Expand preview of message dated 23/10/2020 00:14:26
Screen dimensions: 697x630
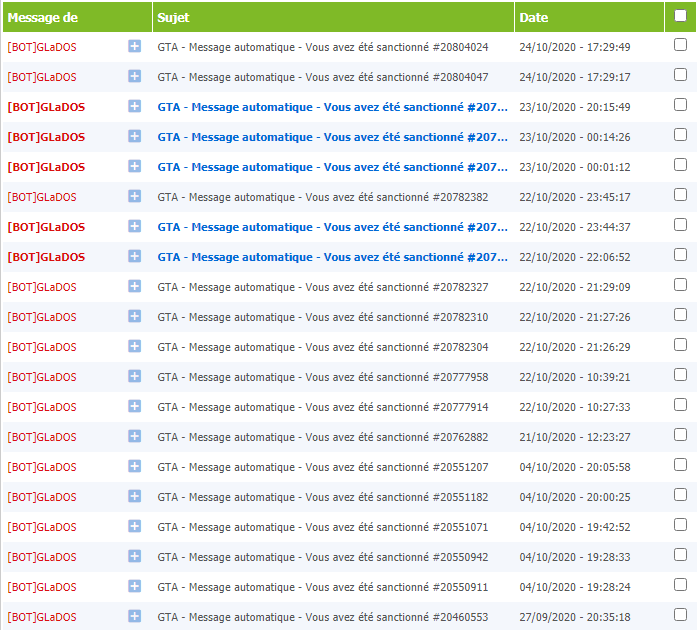135,136
